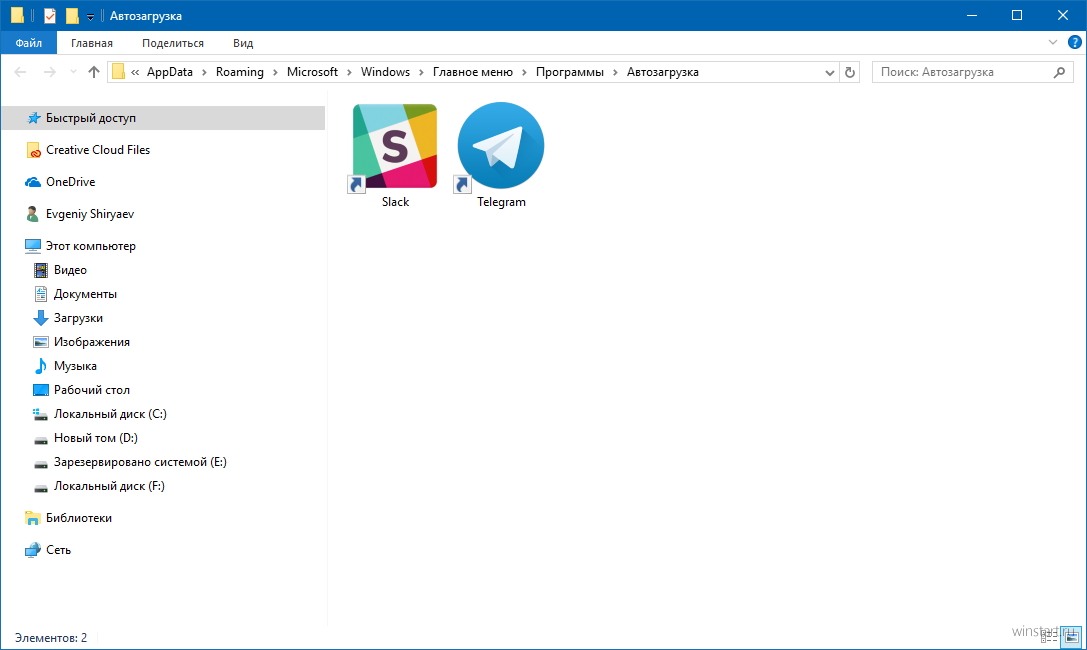
Task: Select Библиотеки label in sidebar
Action: [79, 518]
